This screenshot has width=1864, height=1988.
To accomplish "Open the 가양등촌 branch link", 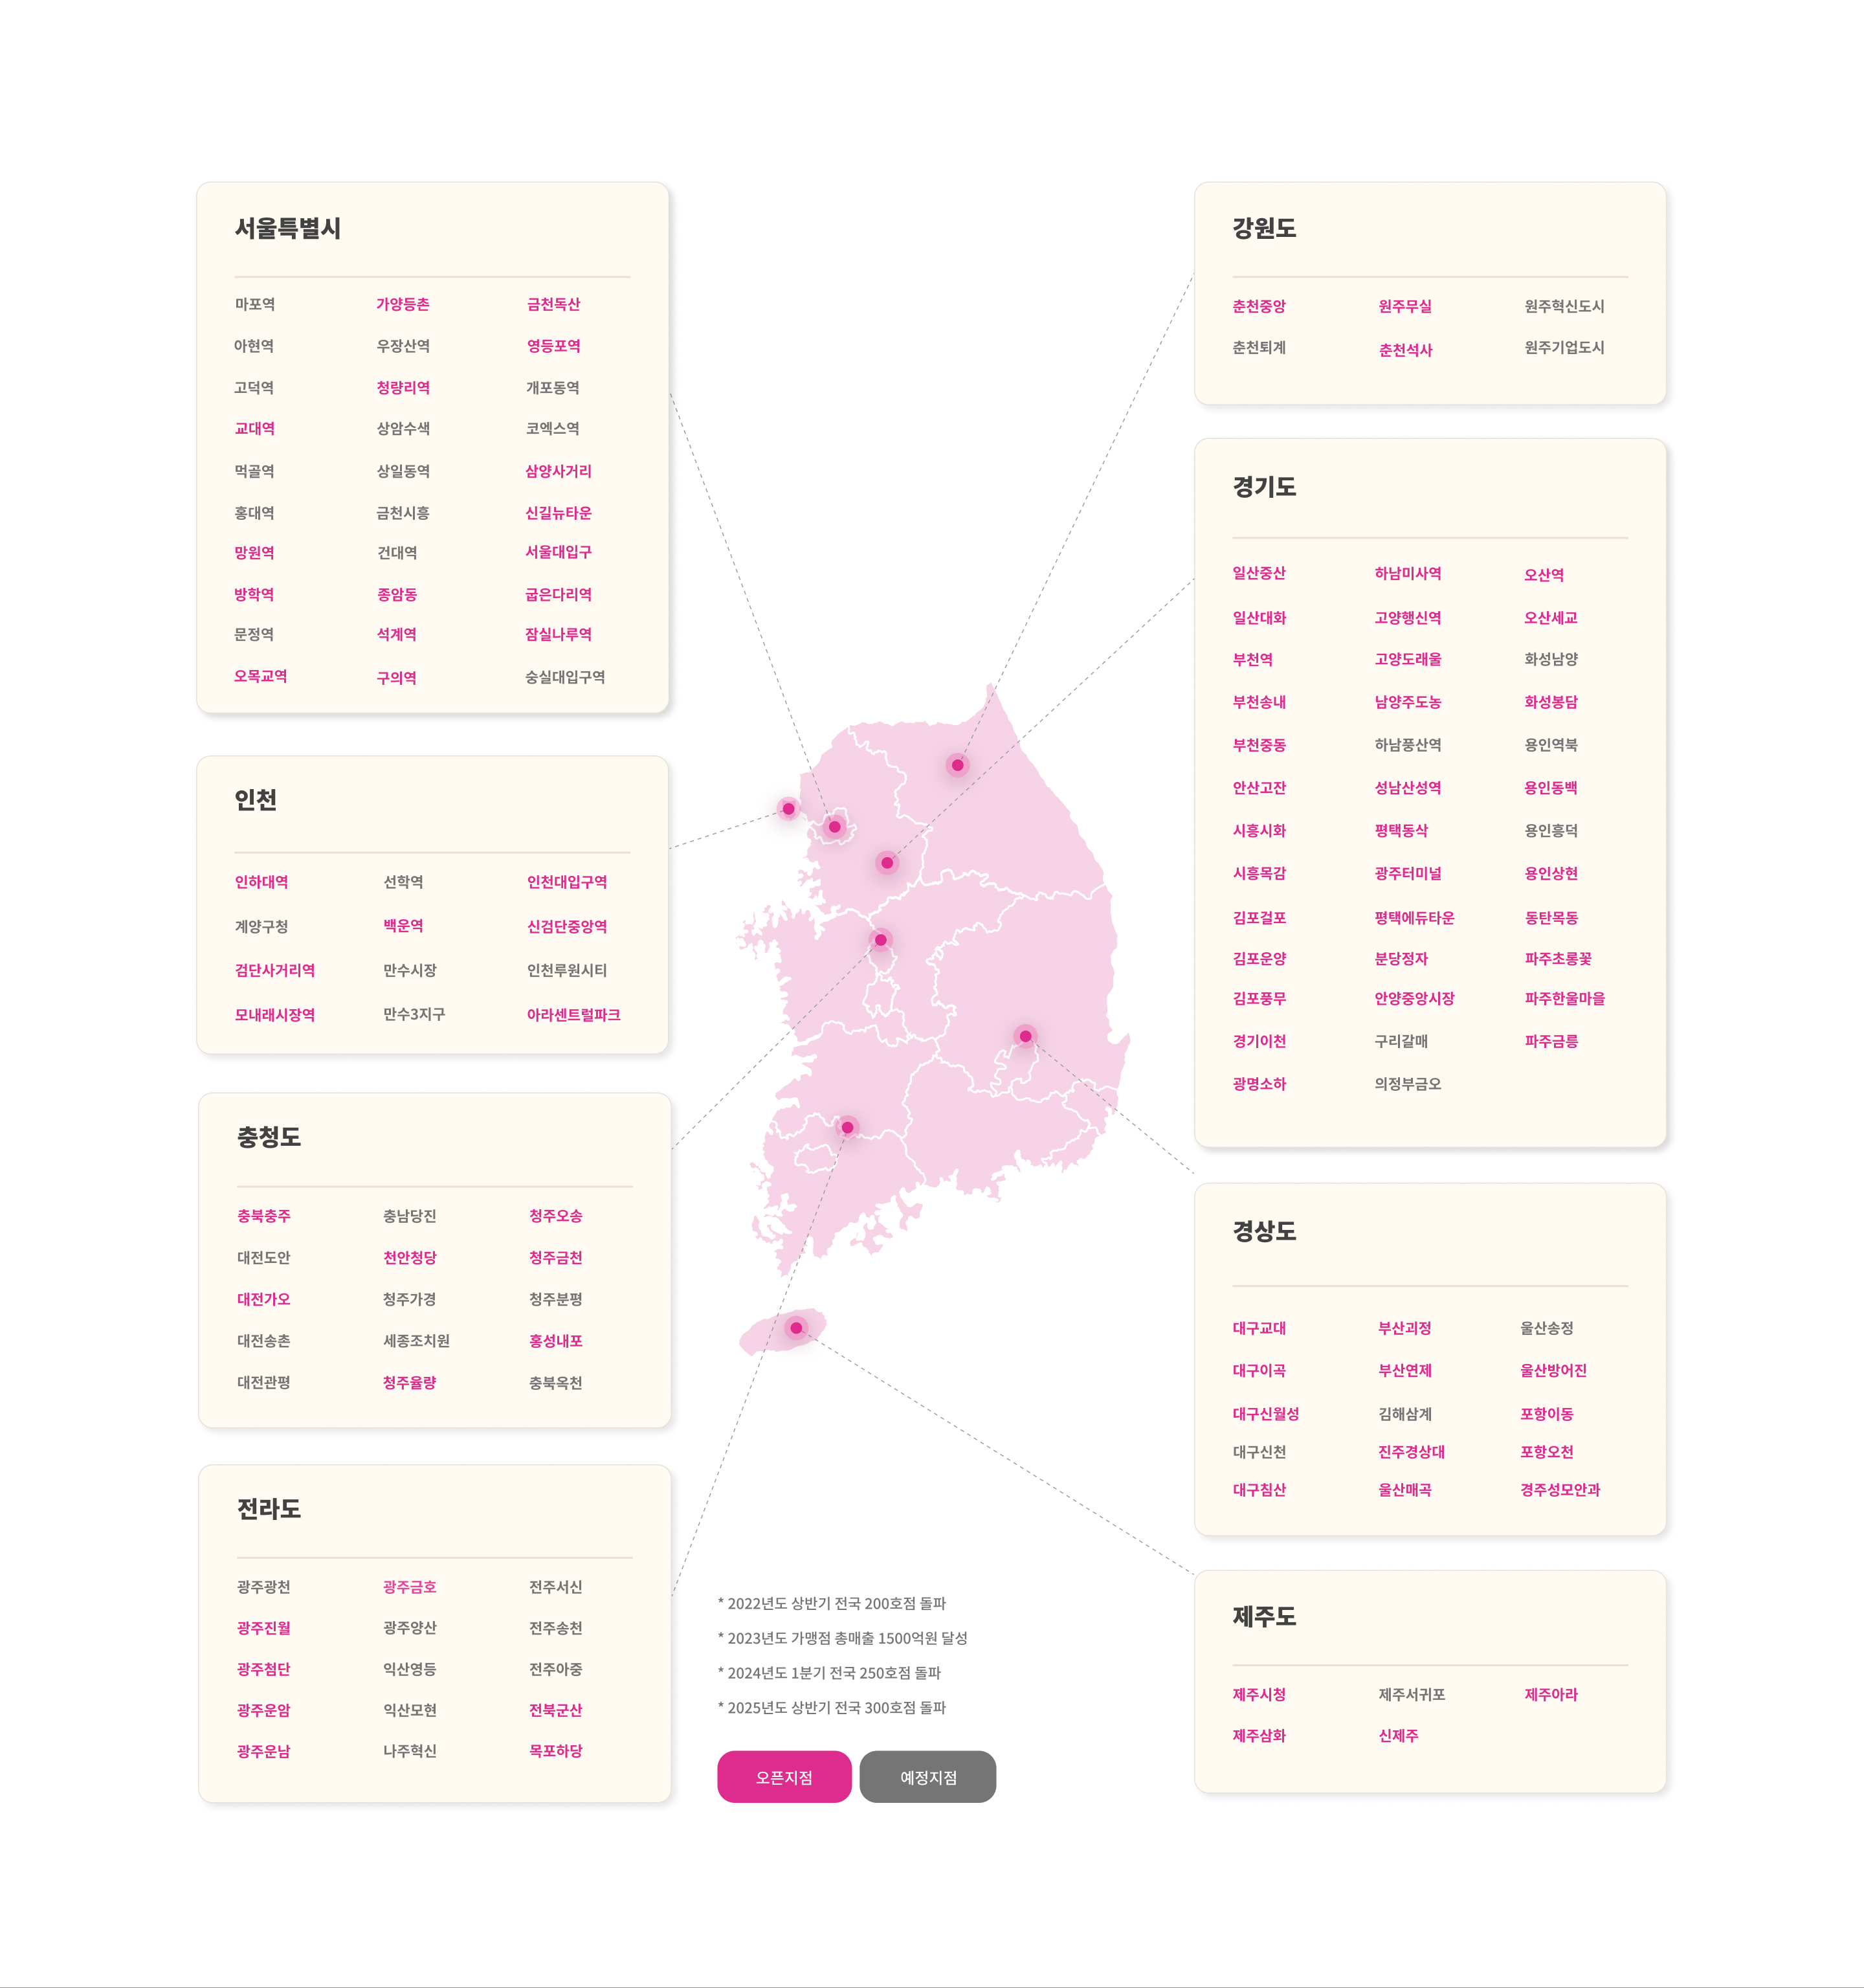I will point(402,304).
